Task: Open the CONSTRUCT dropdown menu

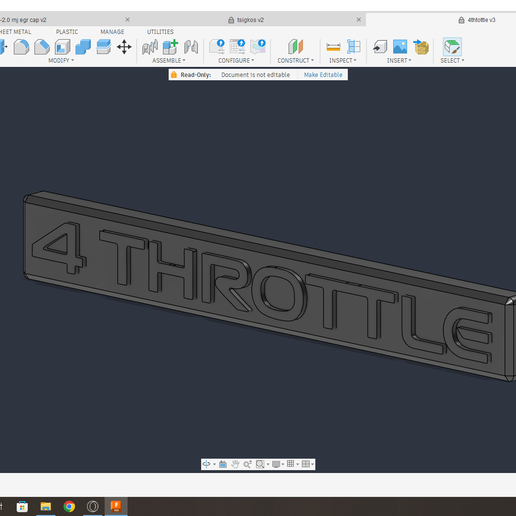Action: pyautogui.click(x=296, y=60)
